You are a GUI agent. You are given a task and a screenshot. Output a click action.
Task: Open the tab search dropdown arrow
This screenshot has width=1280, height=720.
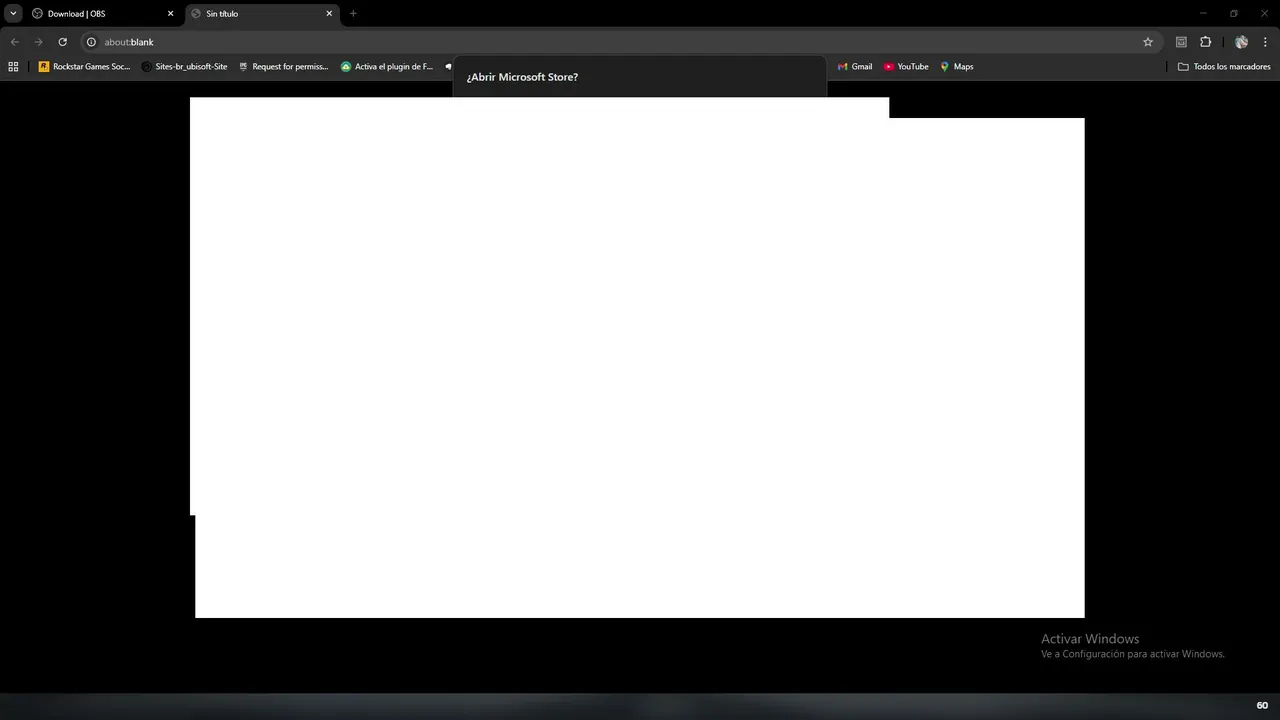tap(13, 13)
